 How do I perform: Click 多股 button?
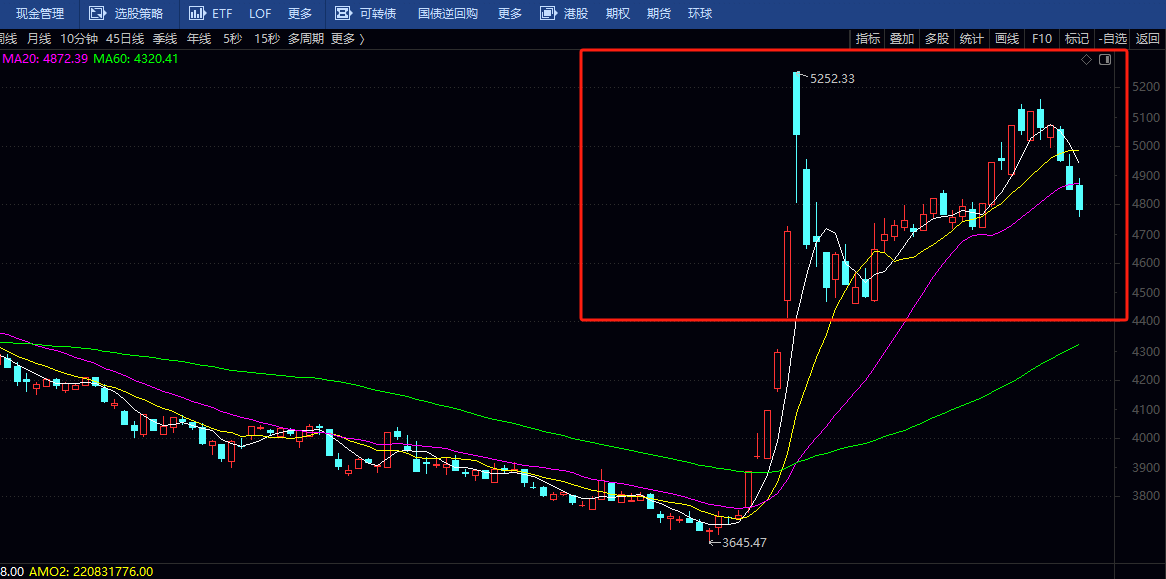click(937, 39)
